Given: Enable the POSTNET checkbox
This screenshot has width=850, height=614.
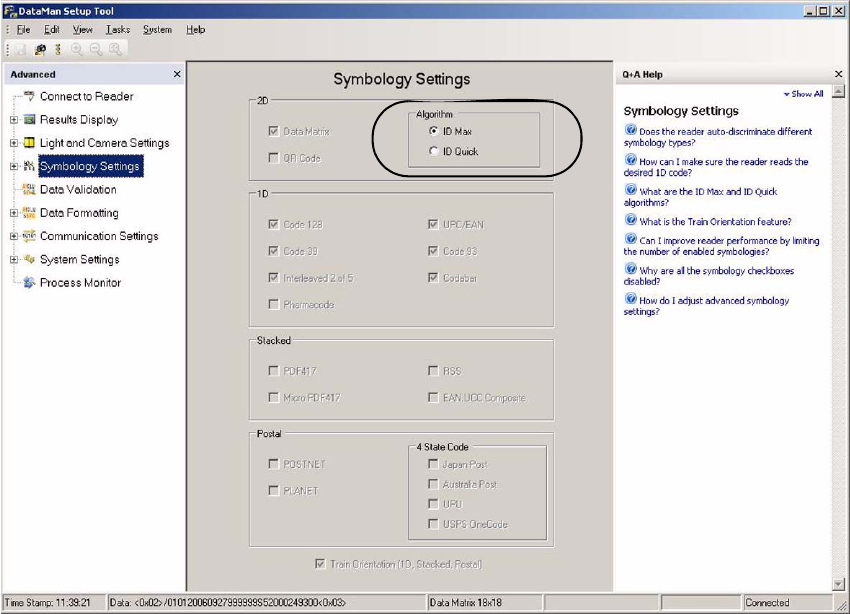Looking at the screenshot, I should tap(274, 464).
